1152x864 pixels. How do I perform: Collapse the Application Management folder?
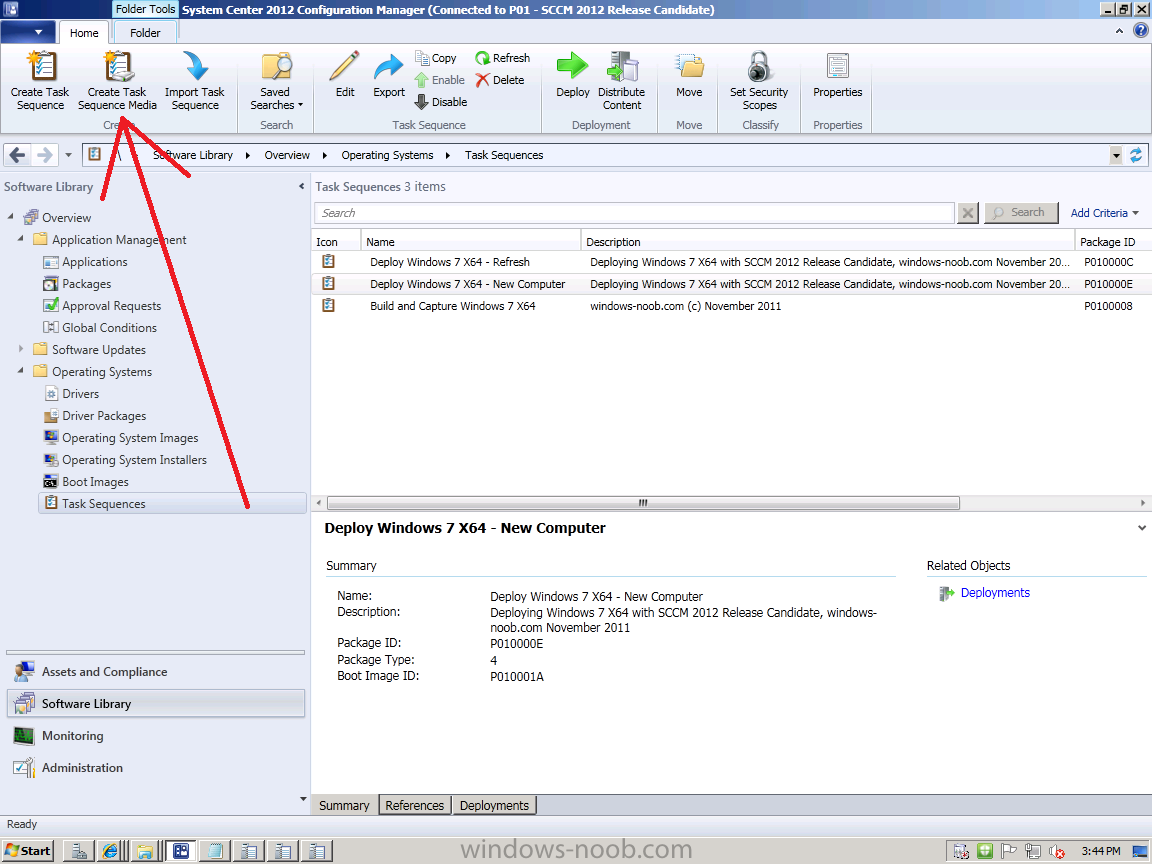(21, 239)
